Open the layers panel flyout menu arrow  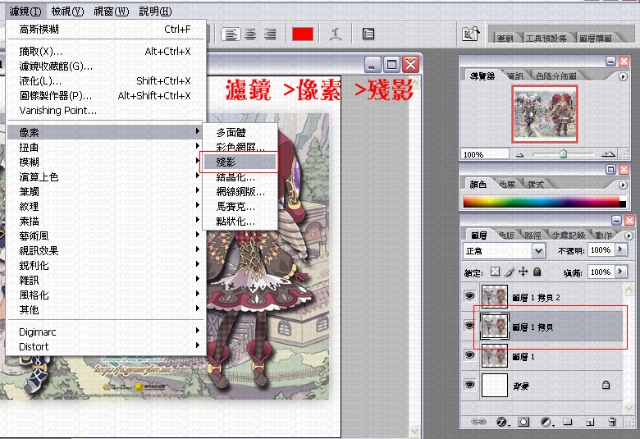[x=628, y=235]
